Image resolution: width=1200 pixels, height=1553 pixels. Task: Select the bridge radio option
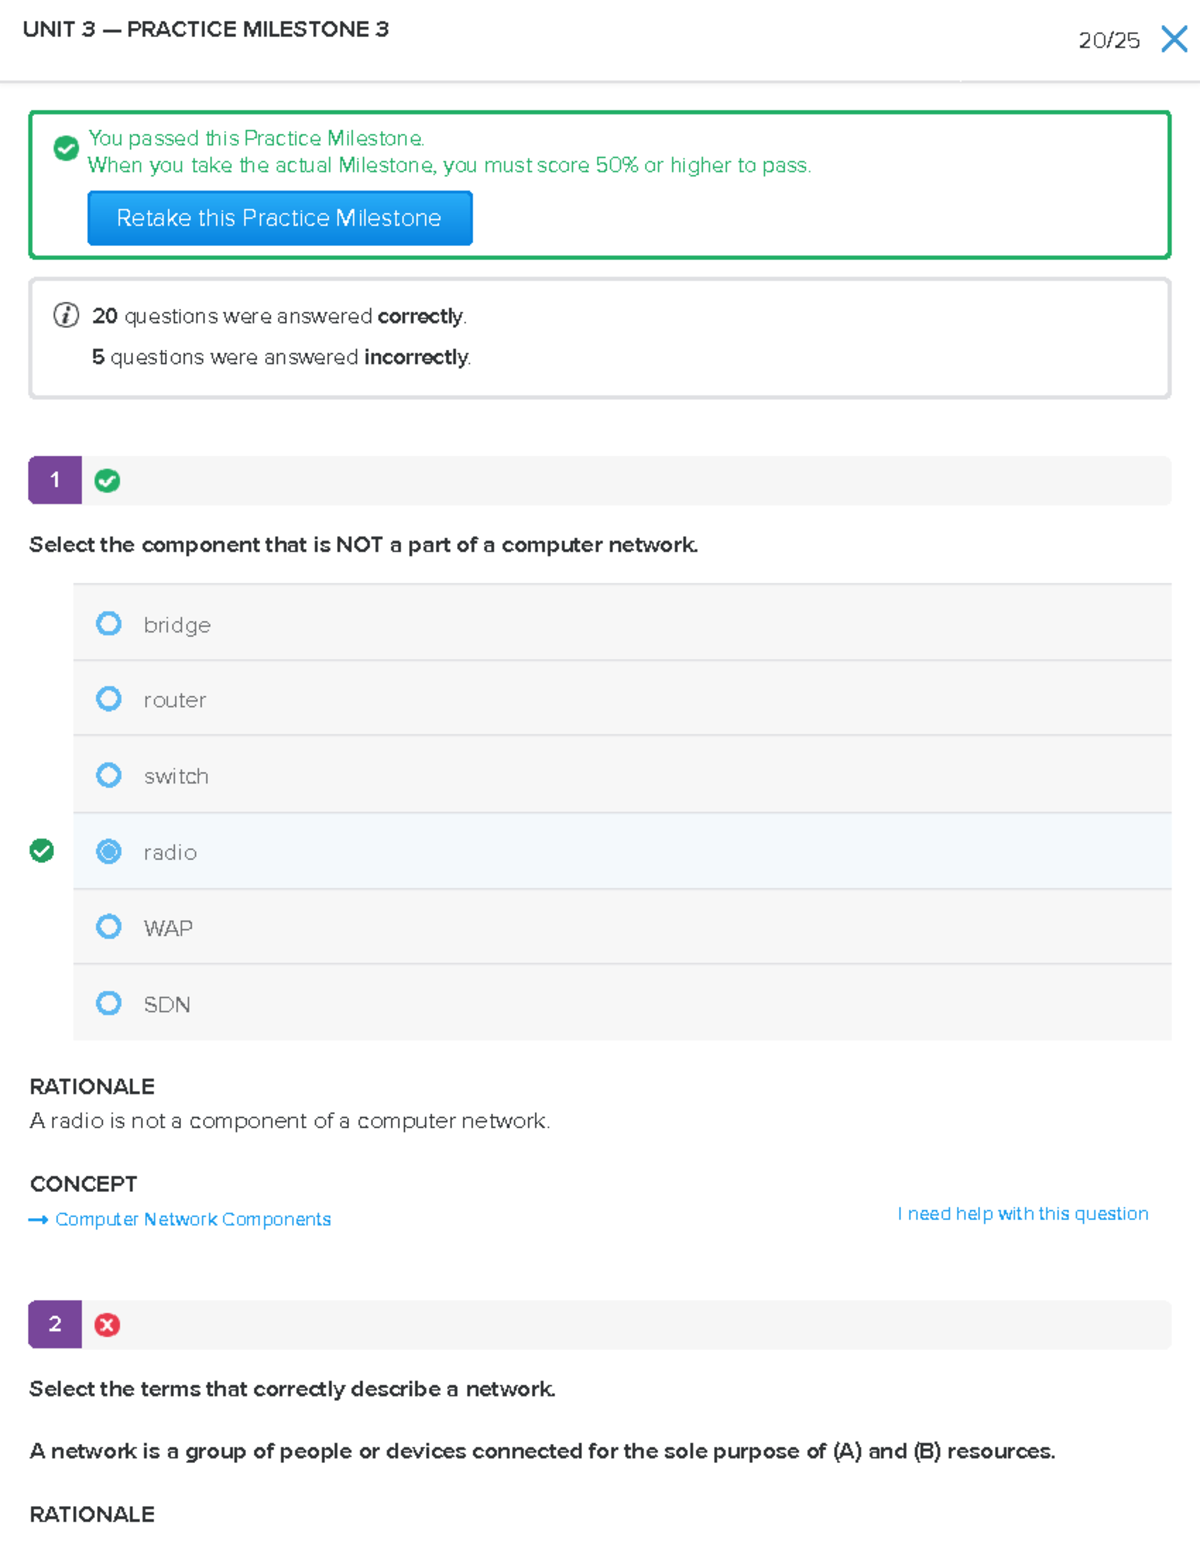point(109,624)
